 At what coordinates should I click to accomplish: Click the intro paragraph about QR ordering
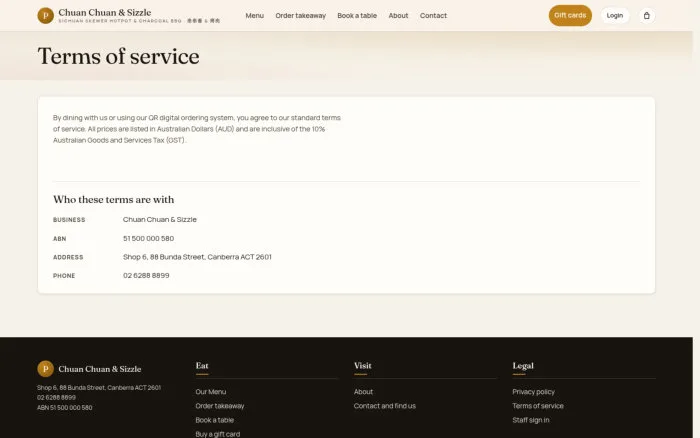[x=196, y=129]
